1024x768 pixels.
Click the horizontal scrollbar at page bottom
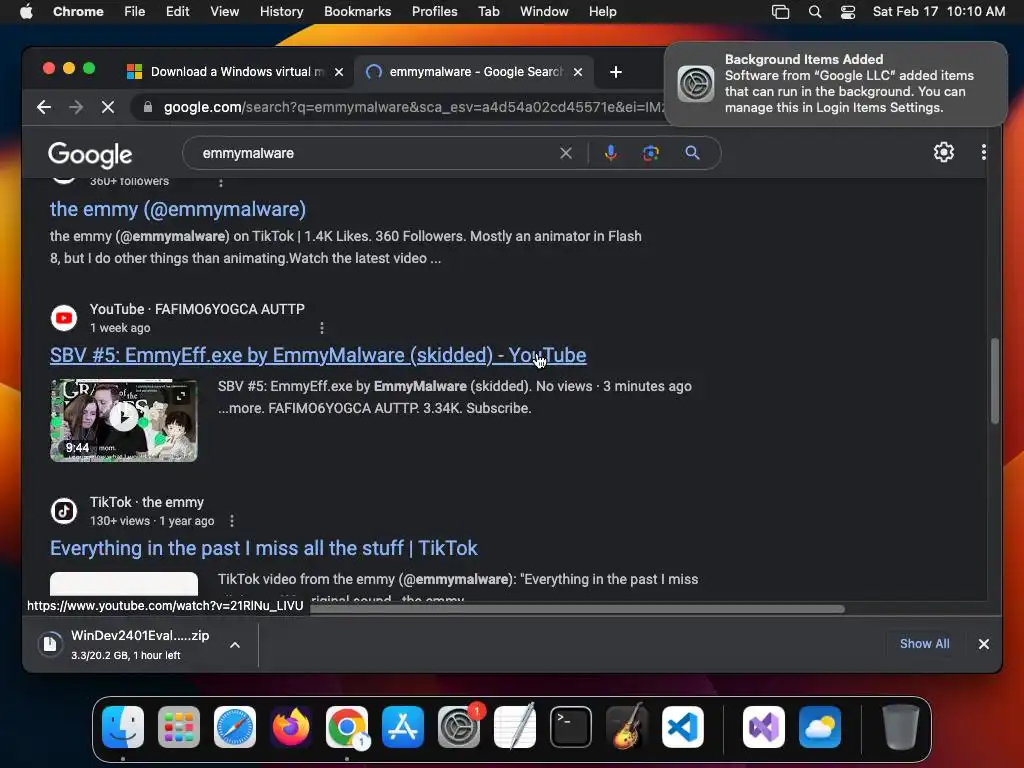point(577,609)
